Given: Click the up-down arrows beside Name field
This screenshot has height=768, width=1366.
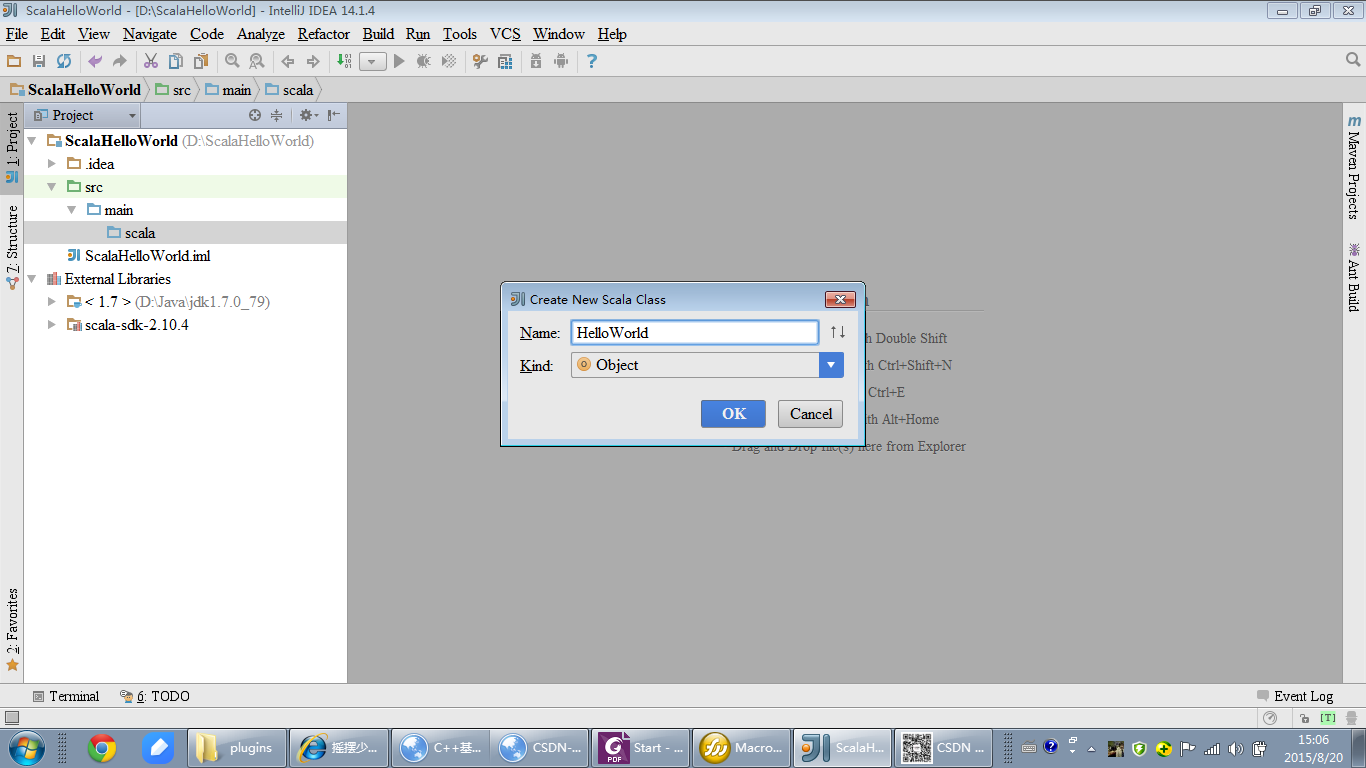Looking at the screenshot, I should click(x=838, y=332).
